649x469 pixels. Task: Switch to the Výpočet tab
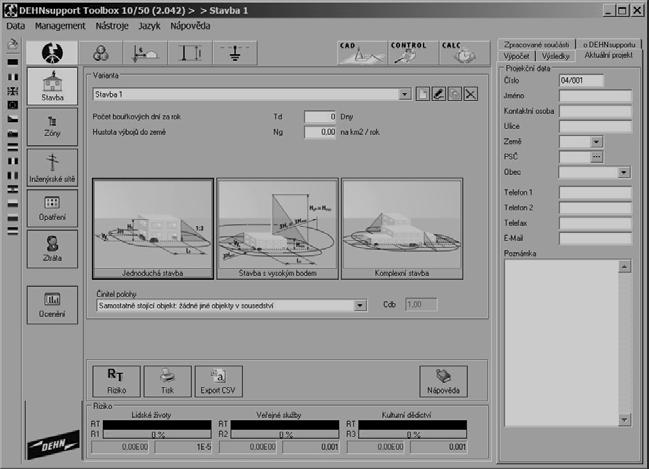pyautogui.click(x=516, y=56)
